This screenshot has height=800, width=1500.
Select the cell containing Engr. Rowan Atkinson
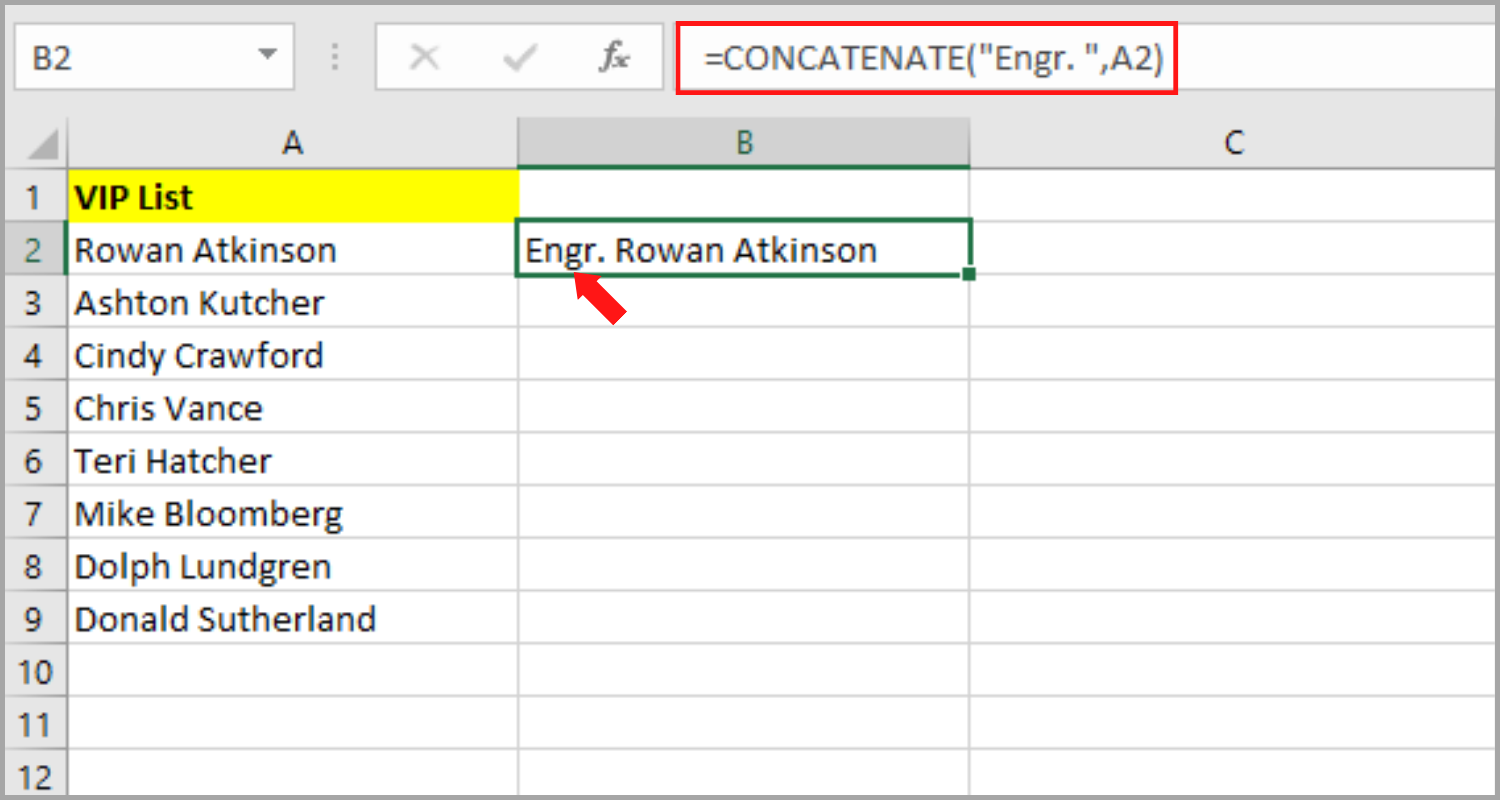tap(743, 248)
